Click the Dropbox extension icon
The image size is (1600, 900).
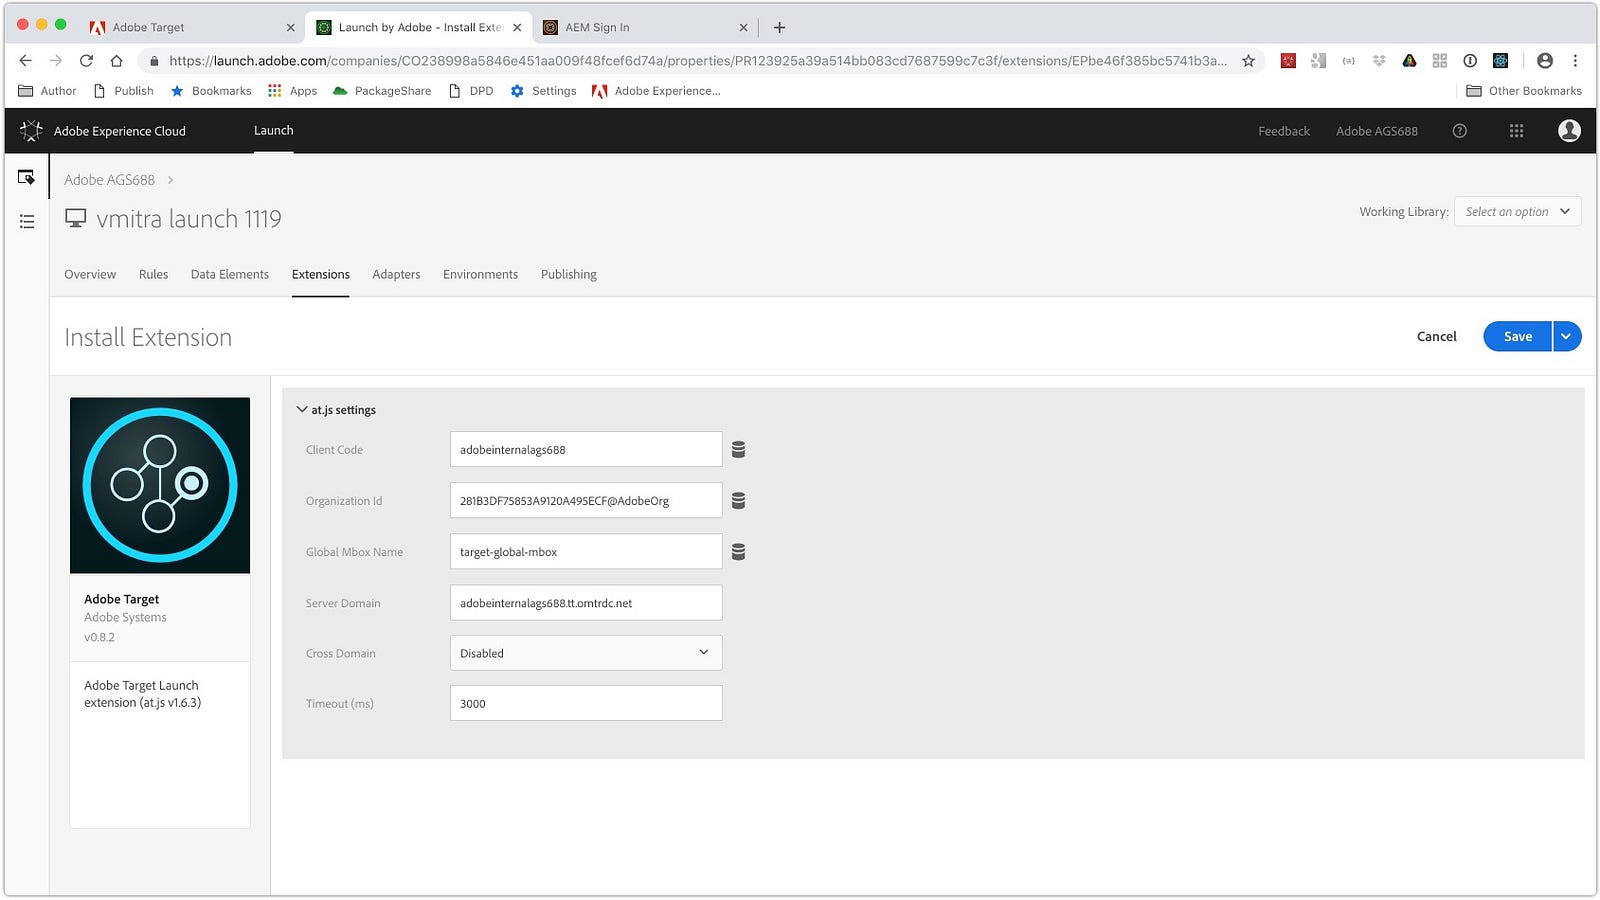1379,61
